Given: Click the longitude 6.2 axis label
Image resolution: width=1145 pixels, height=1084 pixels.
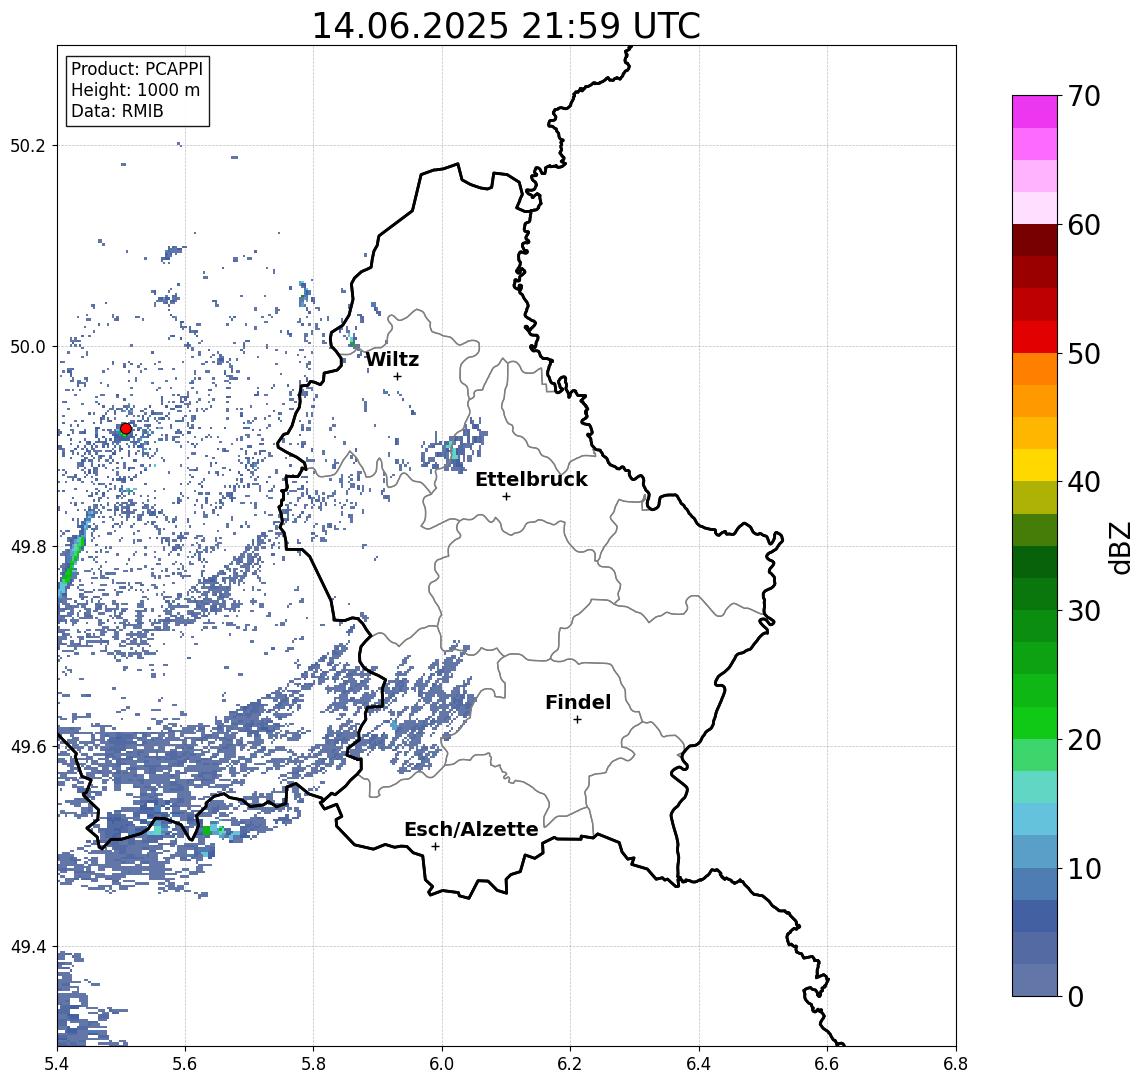Looking at the screenshot, I should (x=570, y=1064).
